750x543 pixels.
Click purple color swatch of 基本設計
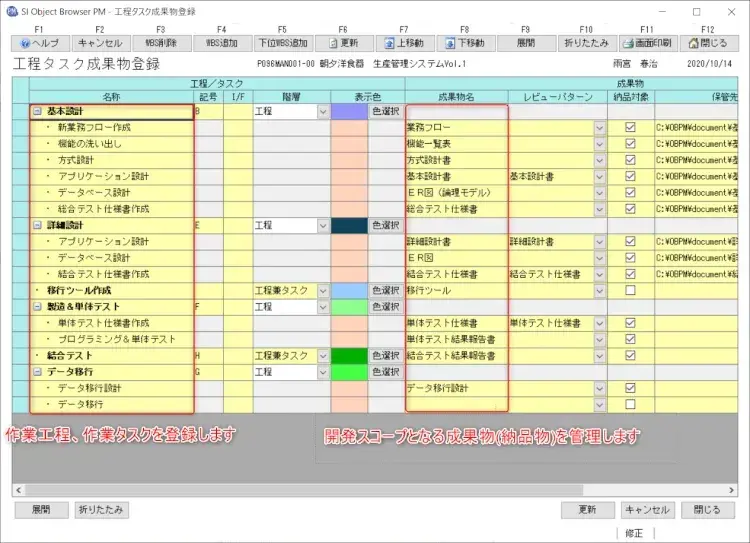click(x=349, y=111)
